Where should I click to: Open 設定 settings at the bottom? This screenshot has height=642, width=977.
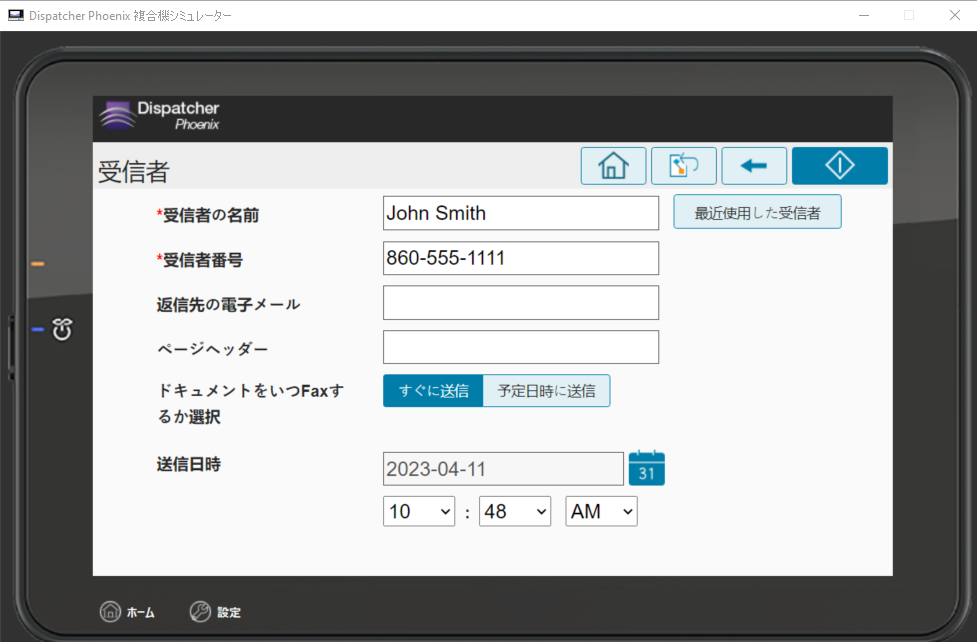click(x=216, y=612)
